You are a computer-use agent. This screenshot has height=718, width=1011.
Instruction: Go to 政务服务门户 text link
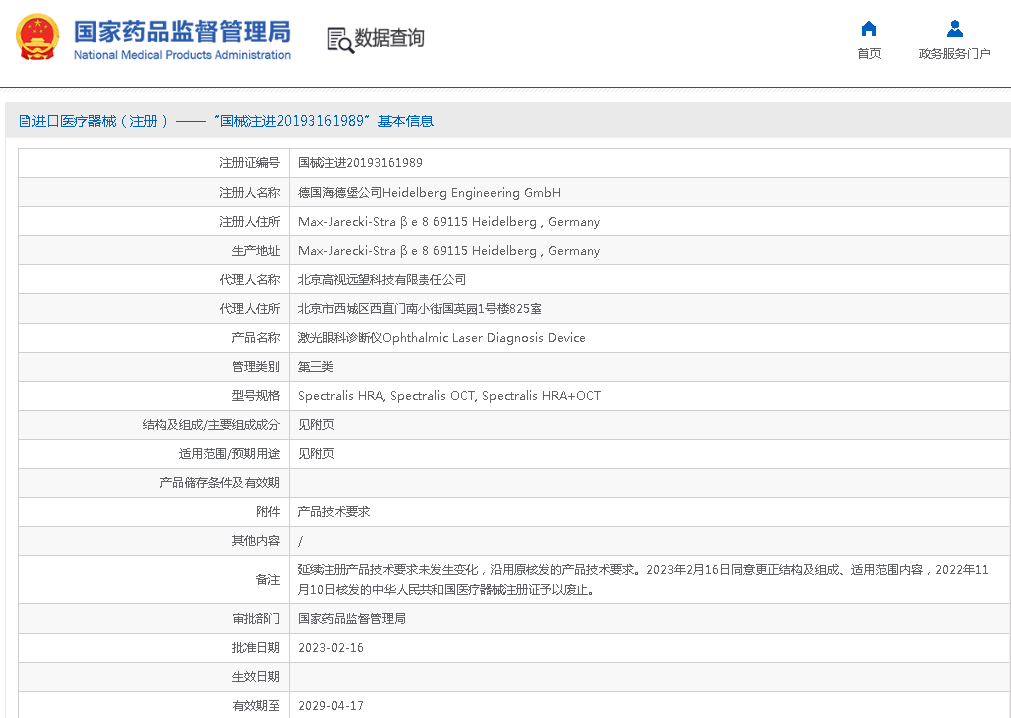(x=954, y=54)
